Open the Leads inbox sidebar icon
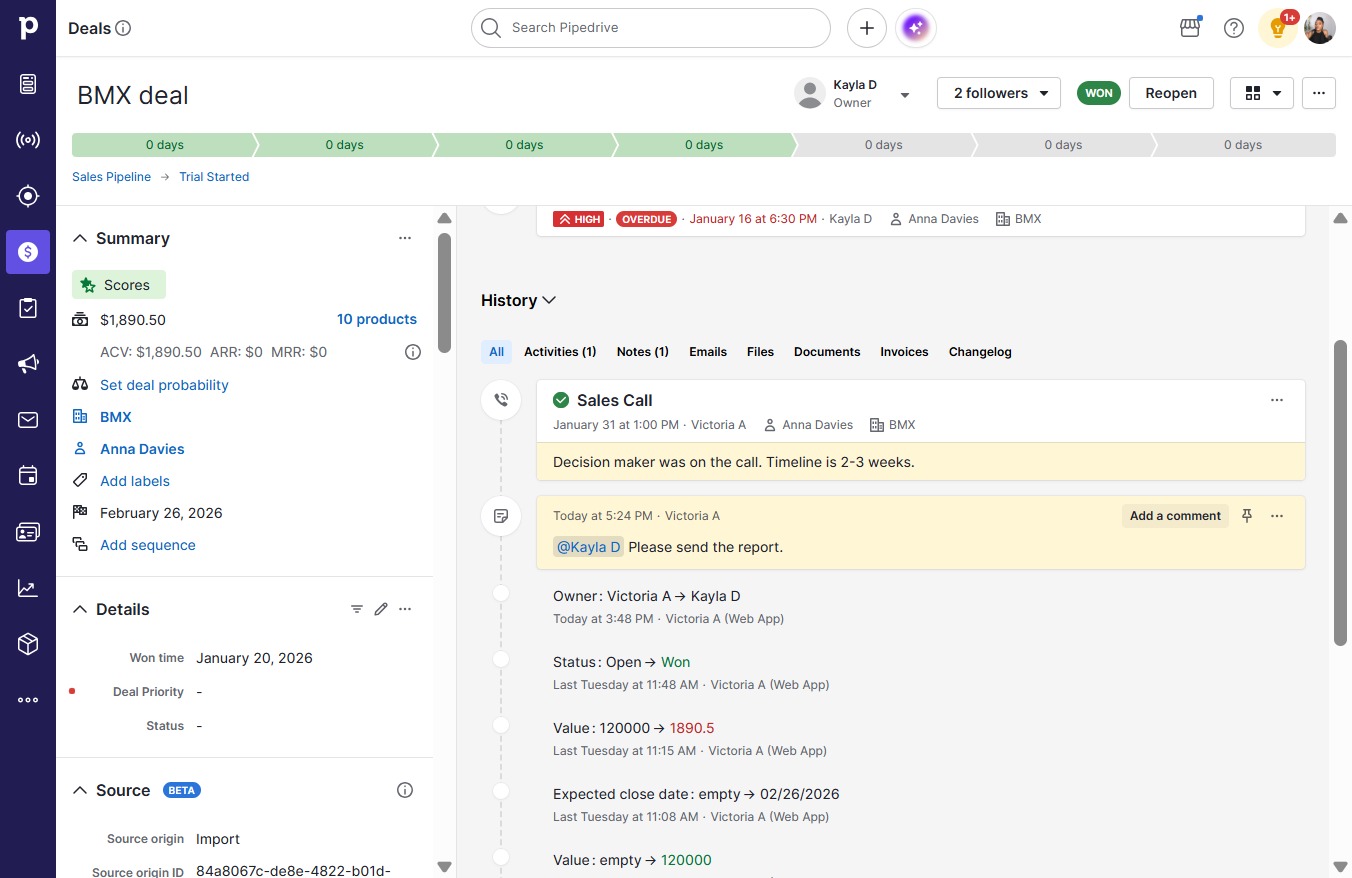 (28, 84)
